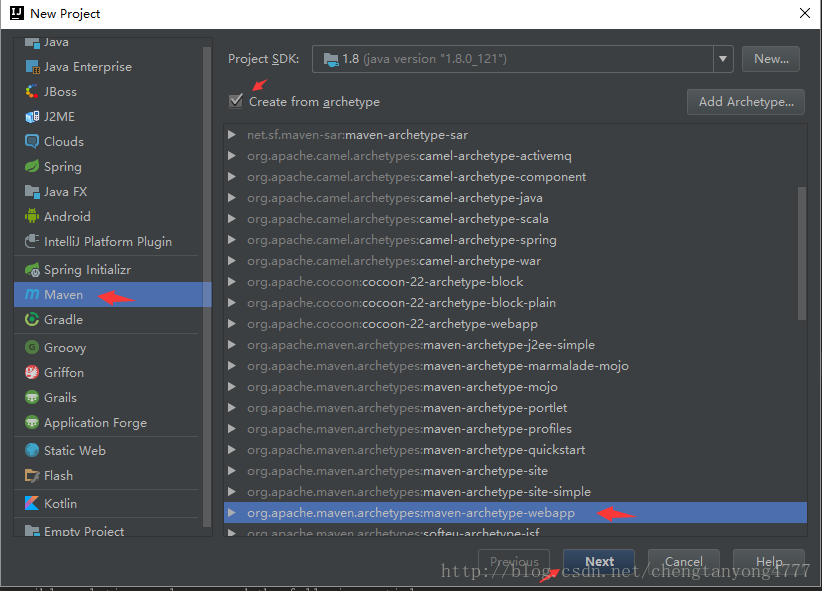Expand the maven-archetype-webapp node
822x591 pixels.
[232, 512]
